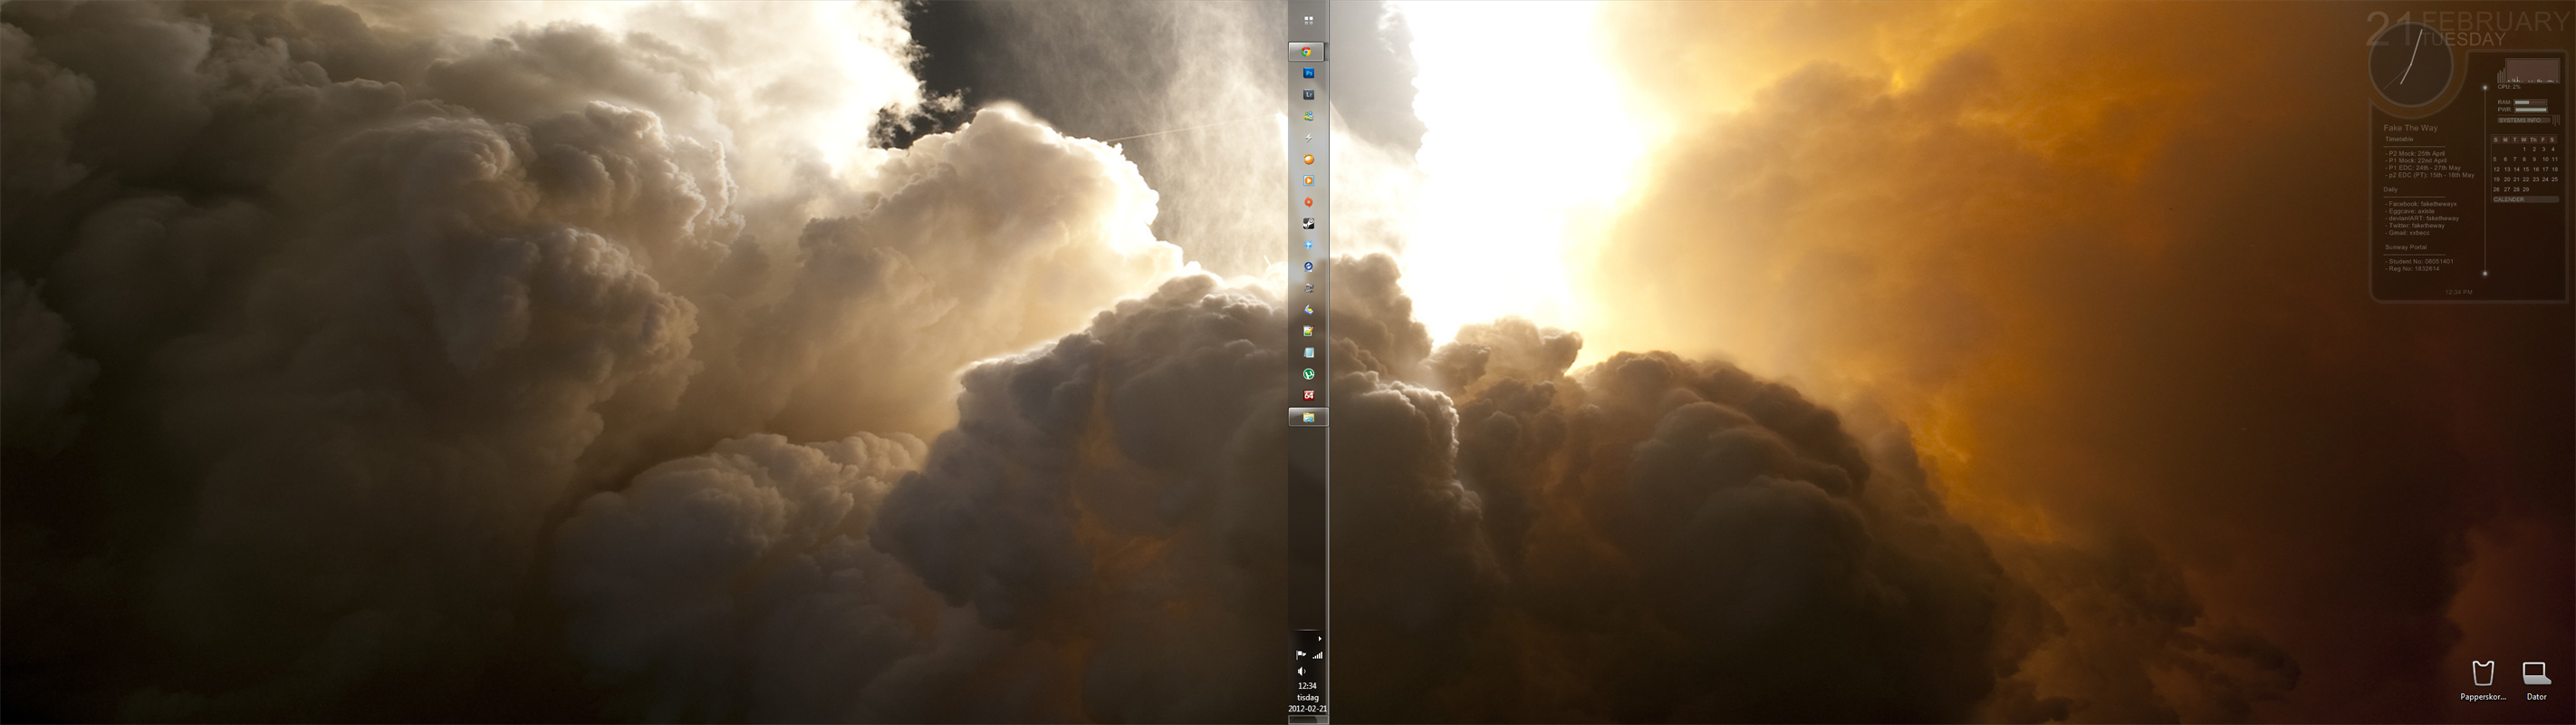Click the CALENDER bar in widget
The height and width of the screenshot is (725, 2576).
pyautogui.click(x=2526, y=200)
